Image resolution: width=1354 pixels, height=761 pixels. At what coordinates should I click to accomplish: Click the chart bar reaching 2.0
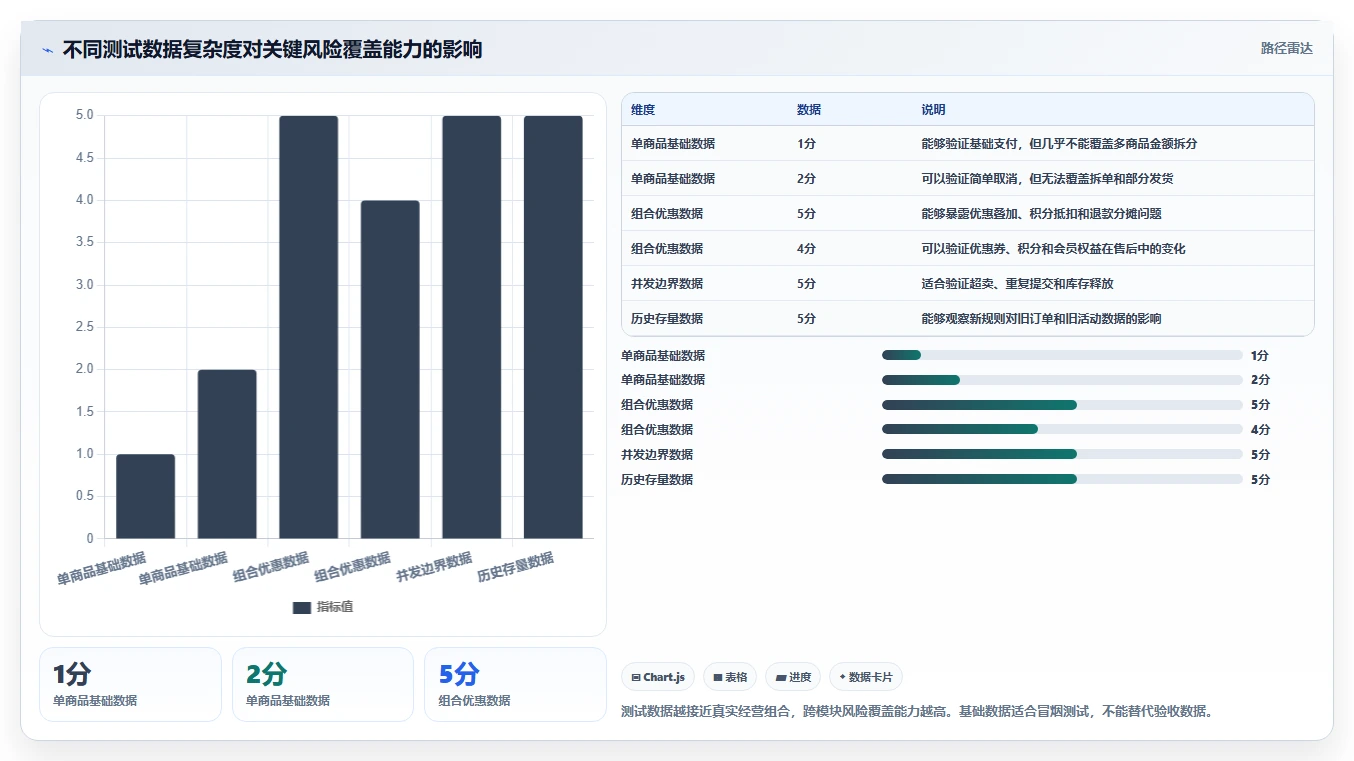pos(227,454)
